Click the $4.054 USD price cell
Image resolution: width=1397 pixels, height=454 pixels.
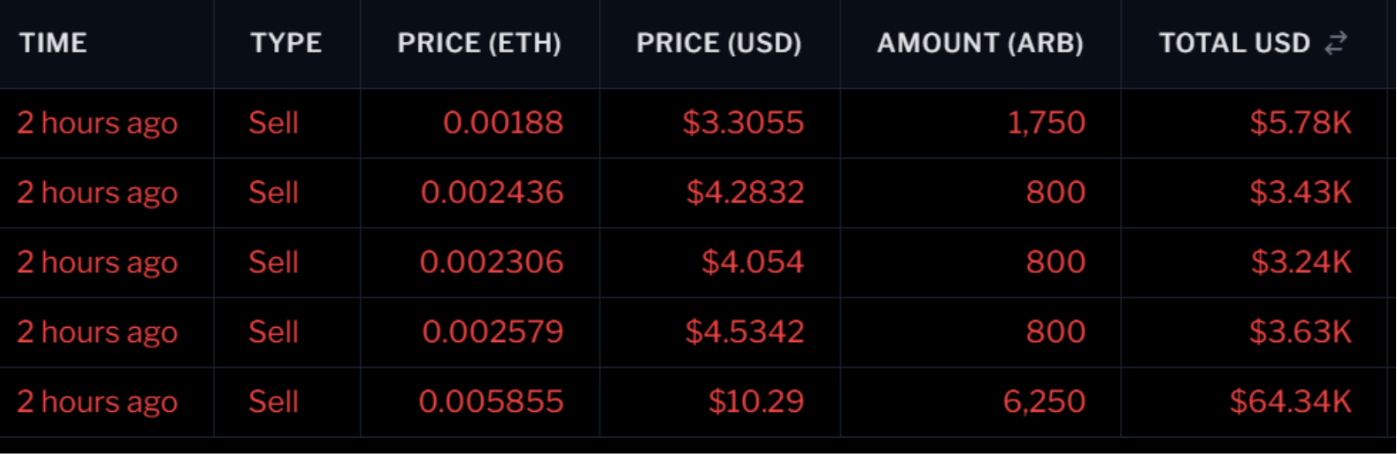click(752, 262)
